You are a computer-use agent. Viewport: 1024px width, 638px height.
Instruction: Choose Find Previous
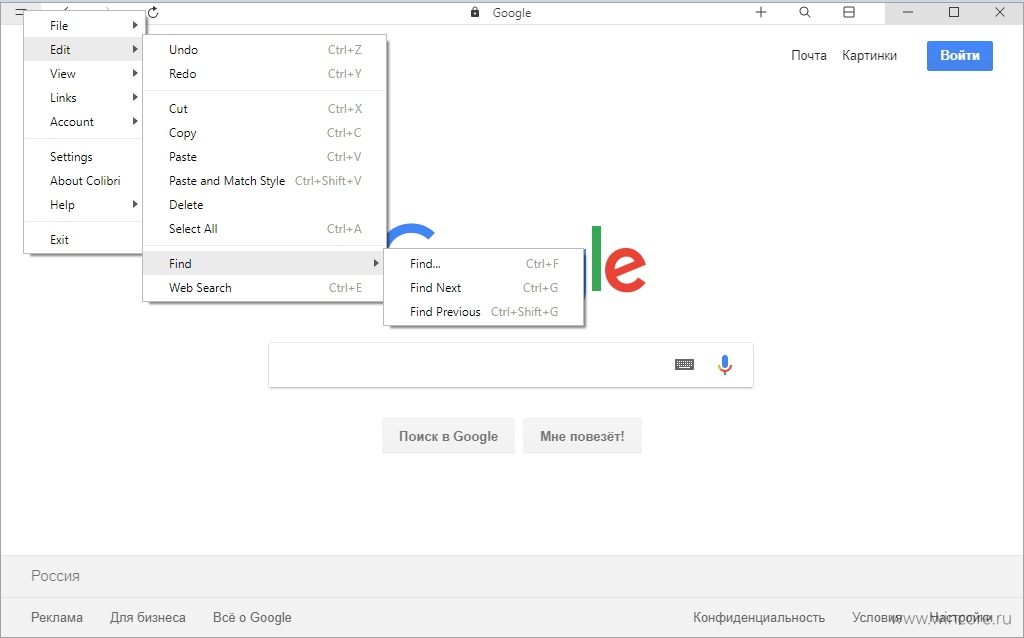pyautogui.click(x=483, y=312)
